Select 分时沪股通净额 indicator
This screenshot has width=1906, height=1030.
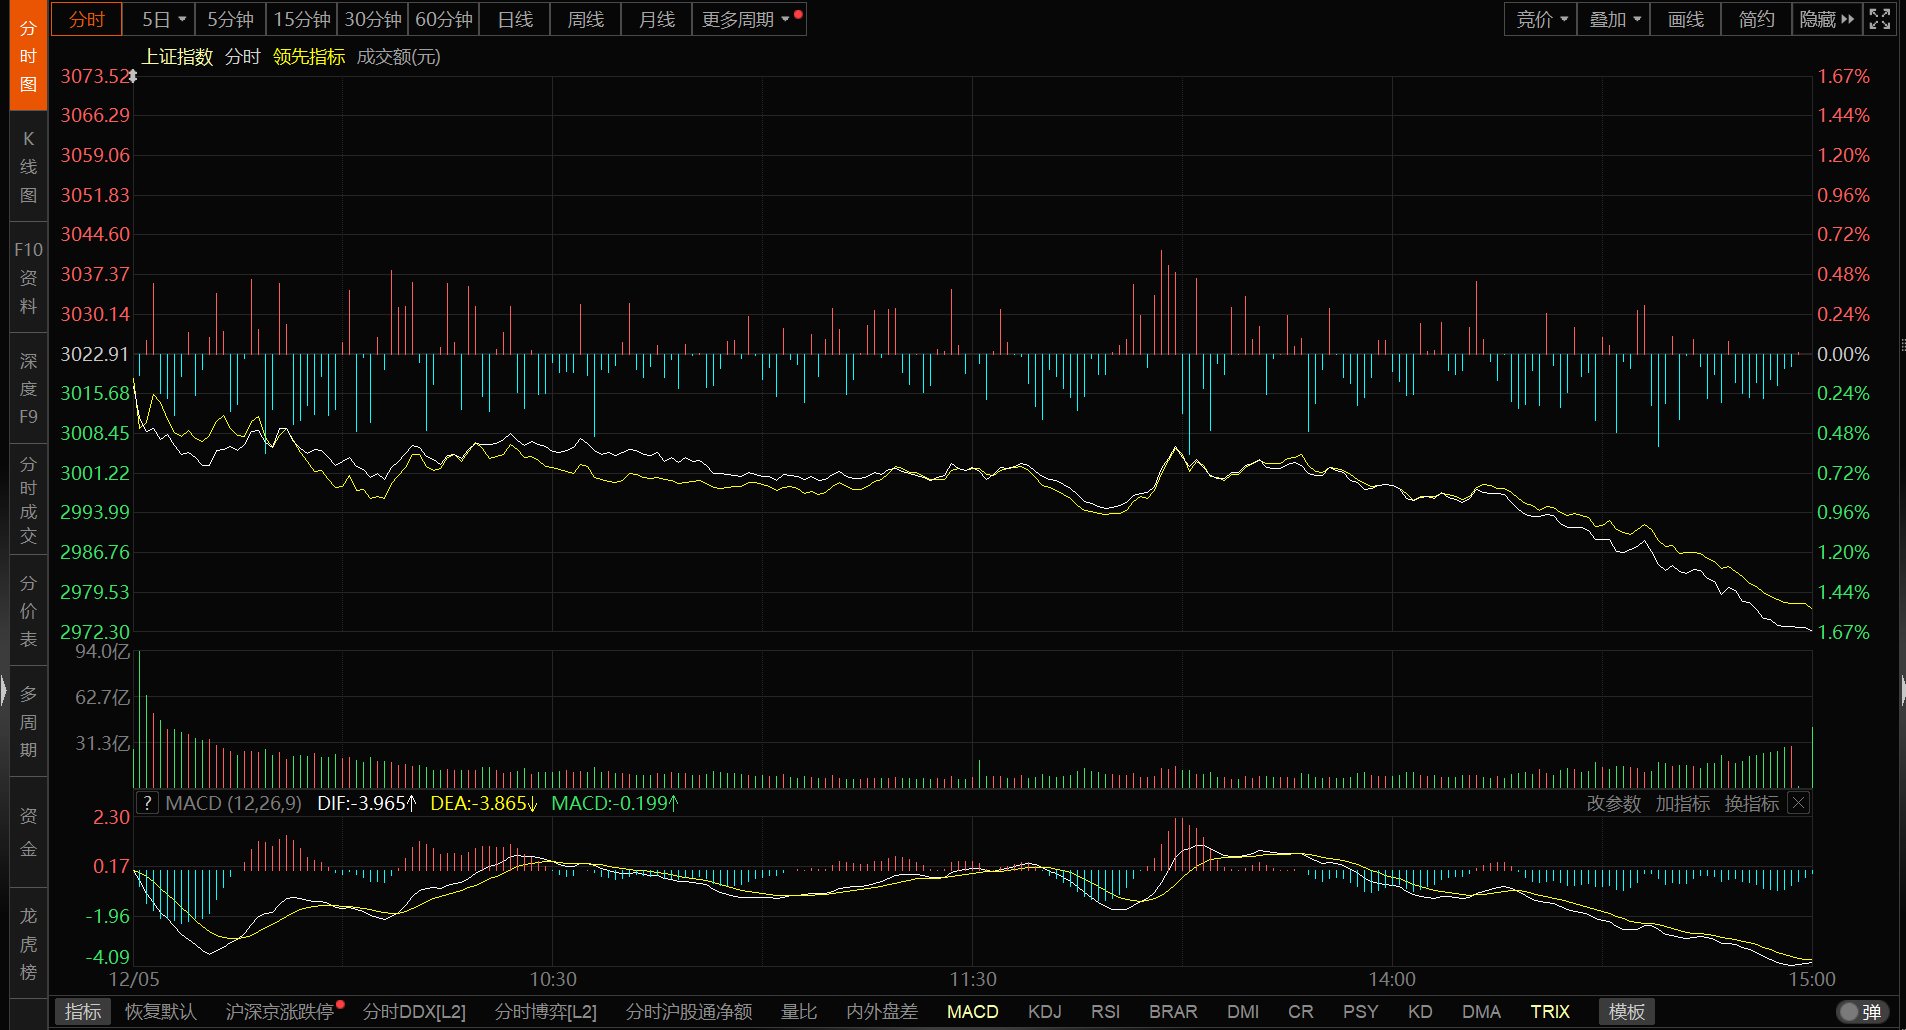[689, 1012]
